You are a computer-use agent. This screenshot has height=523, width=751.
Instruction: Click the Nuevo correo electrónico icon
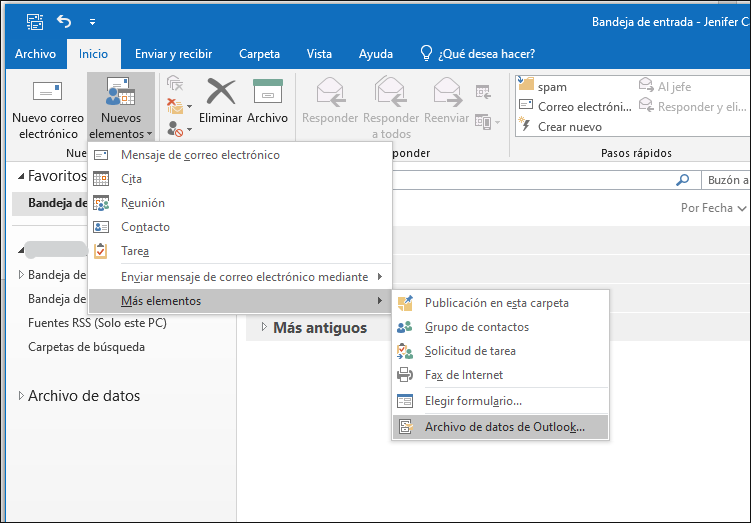pyautogui.click(x=47, y=93)
